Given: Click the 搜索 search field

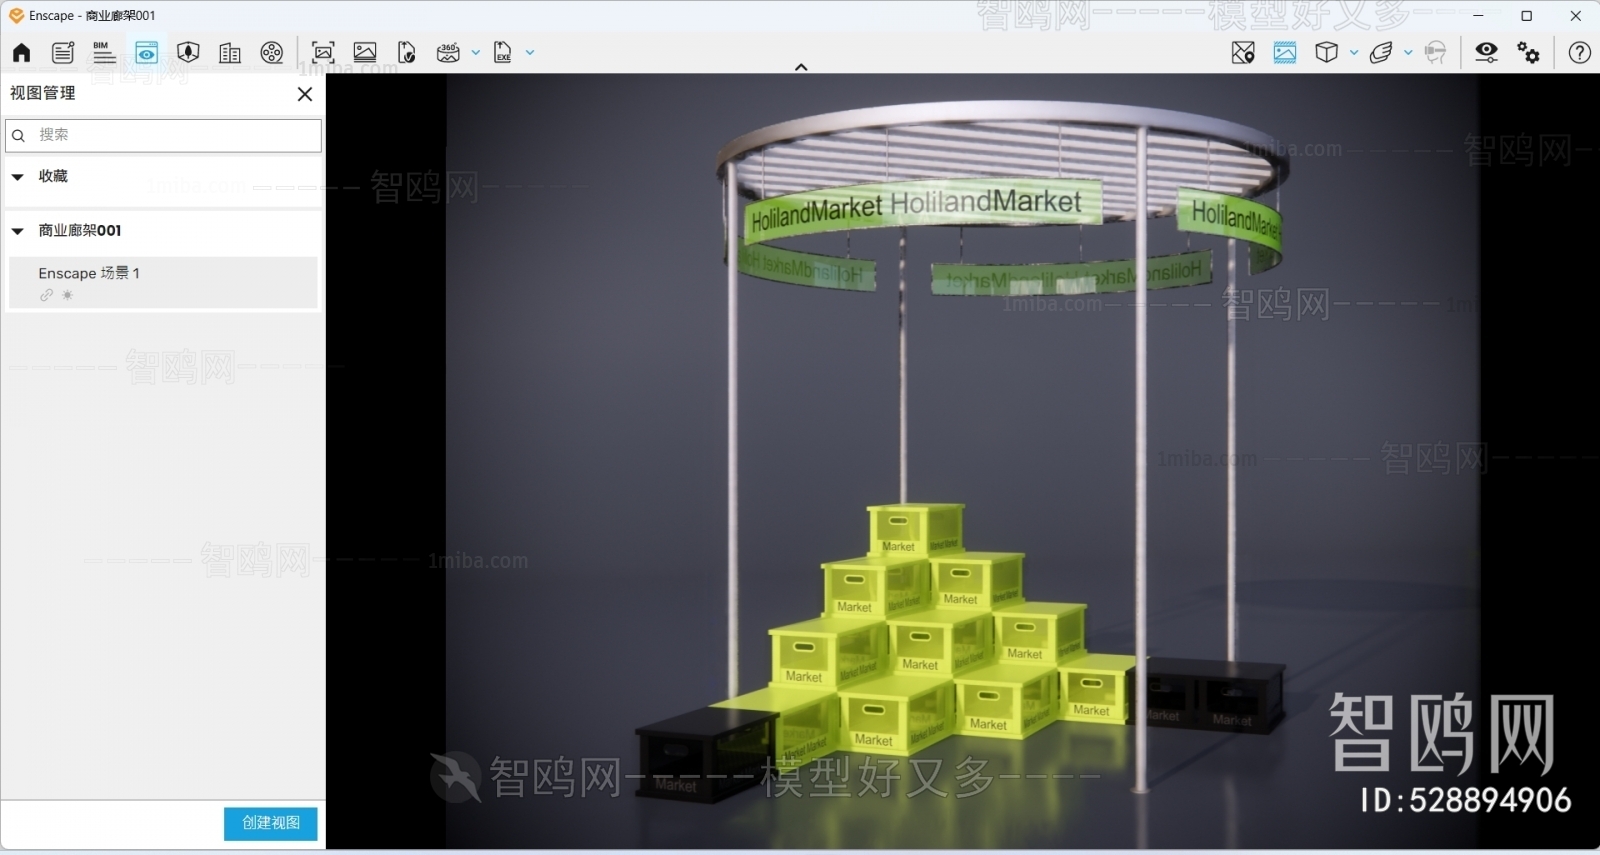Looking at the screenshot, I should coord(170,135).
